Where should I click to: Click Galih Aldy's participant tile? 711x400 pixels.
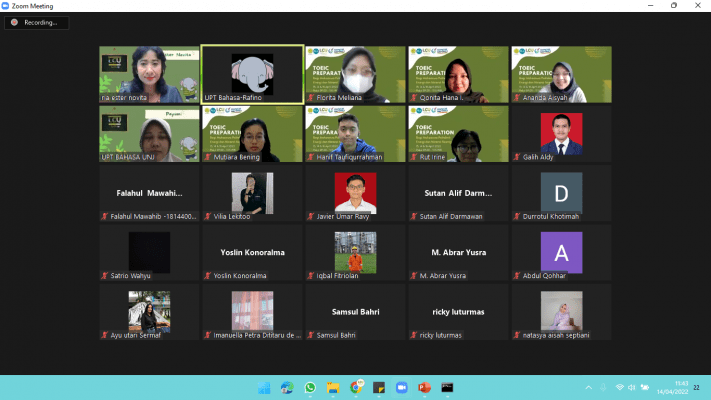(x=560, y=134)
